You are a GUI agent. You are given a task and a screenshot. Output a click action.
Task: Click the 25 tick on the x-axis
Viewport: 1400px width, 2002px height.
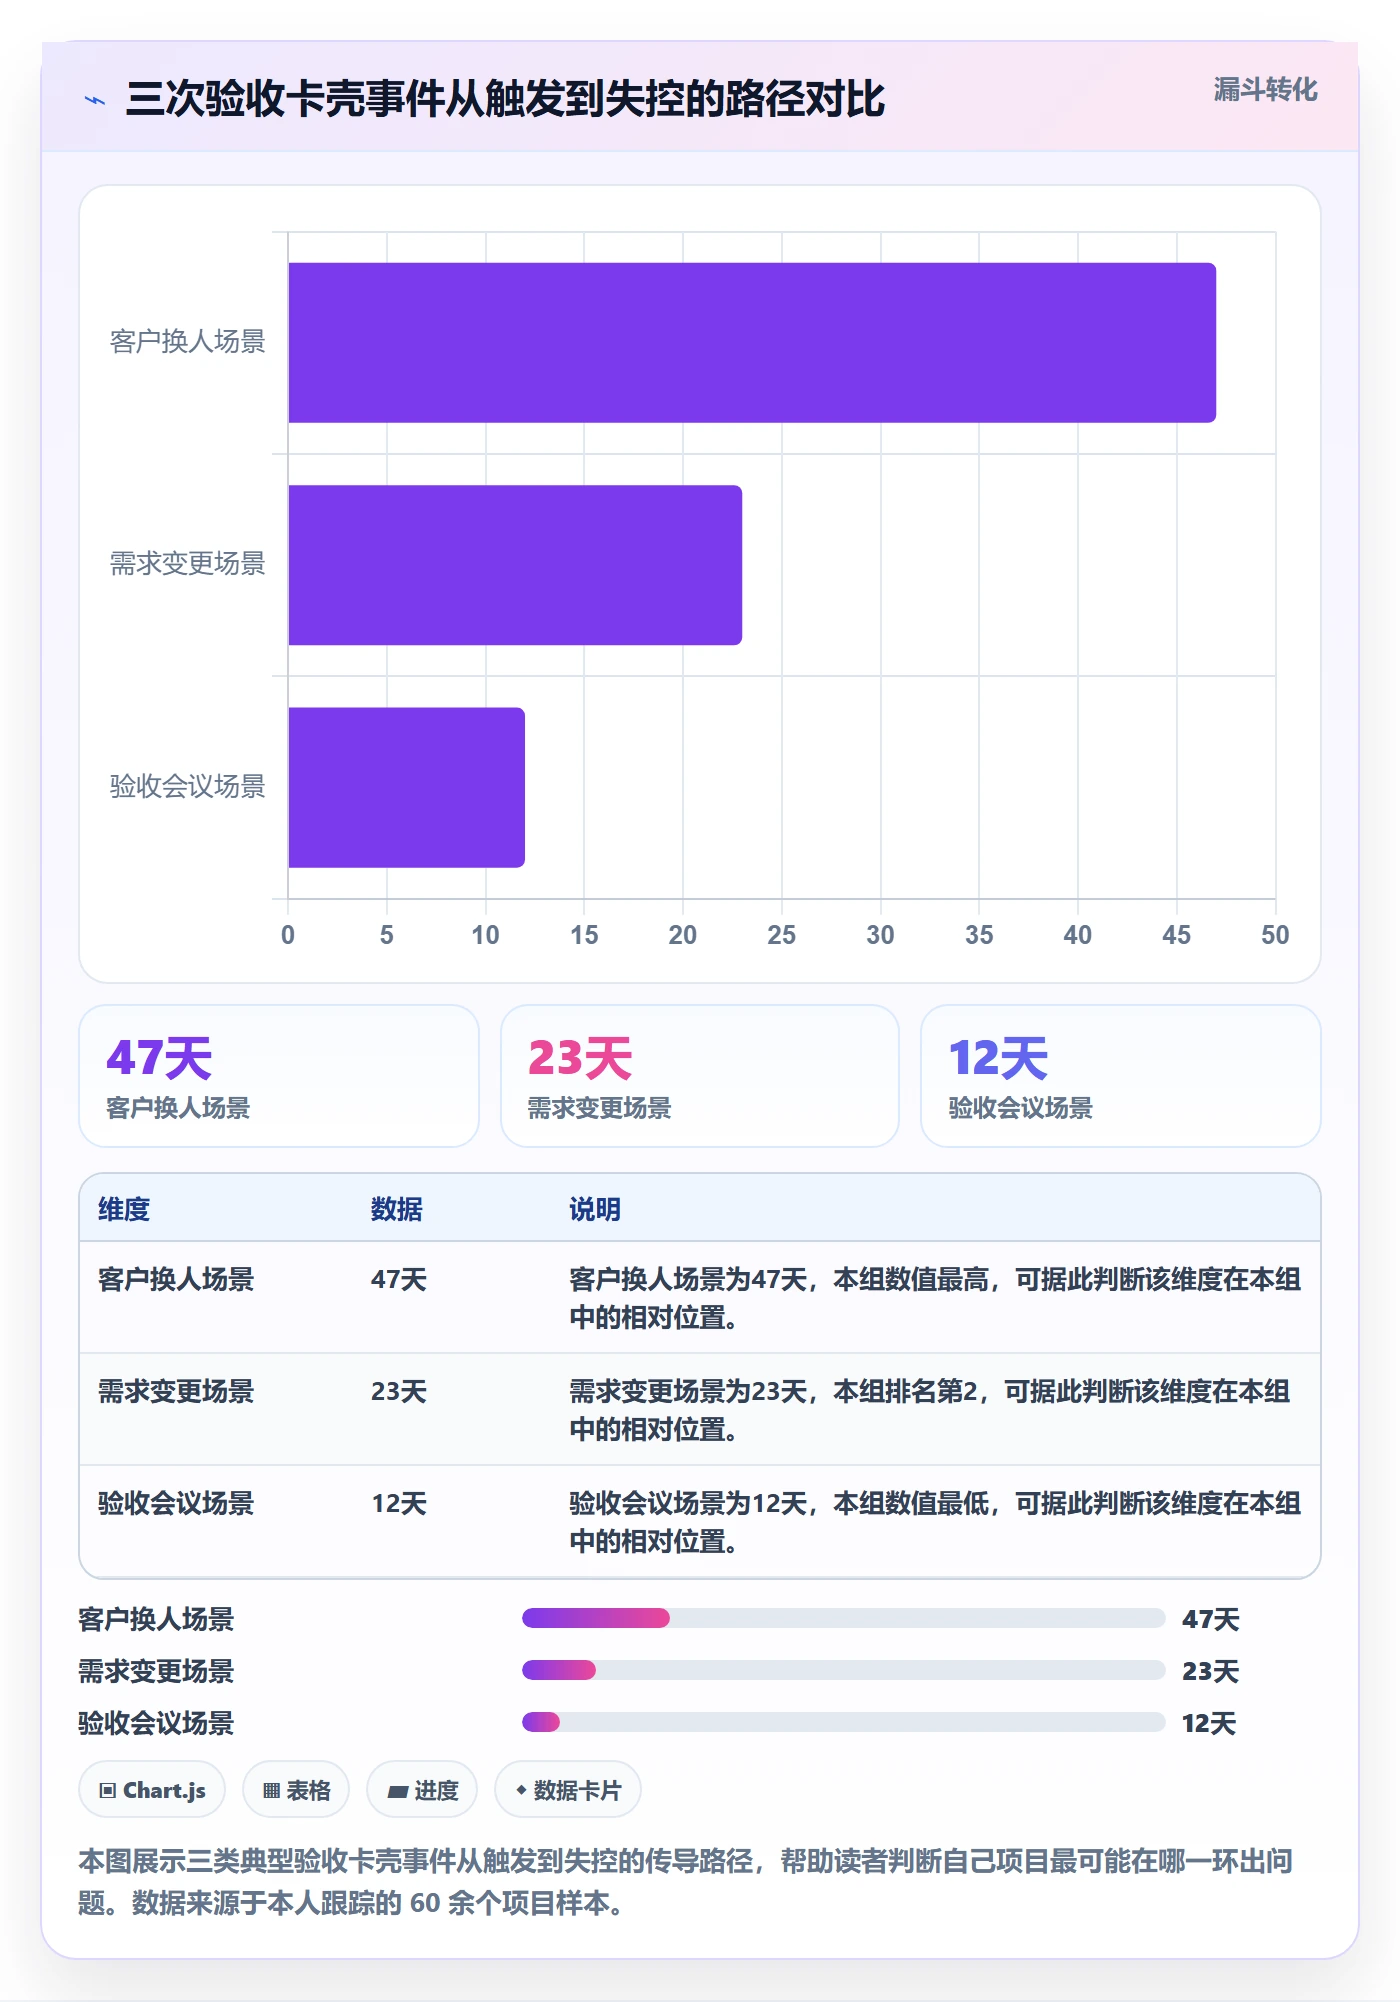click(781, 935)
